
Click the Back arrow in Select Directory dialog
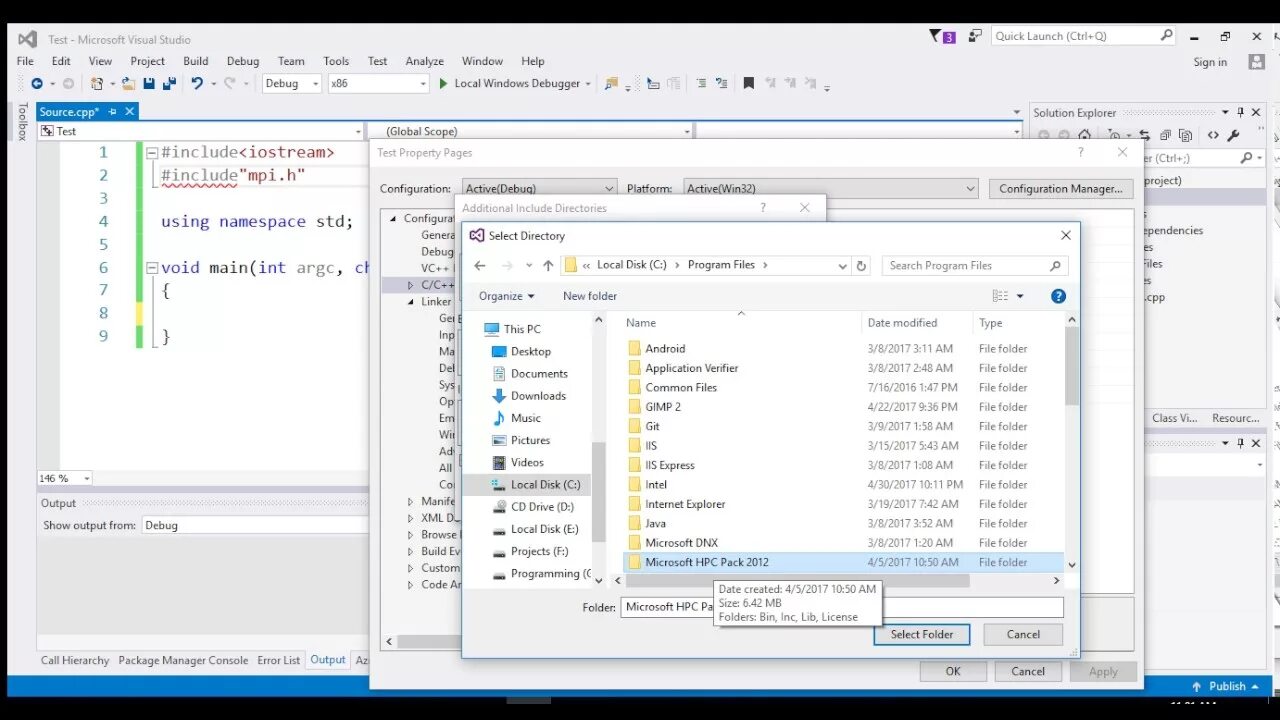[x=480, y=265]
